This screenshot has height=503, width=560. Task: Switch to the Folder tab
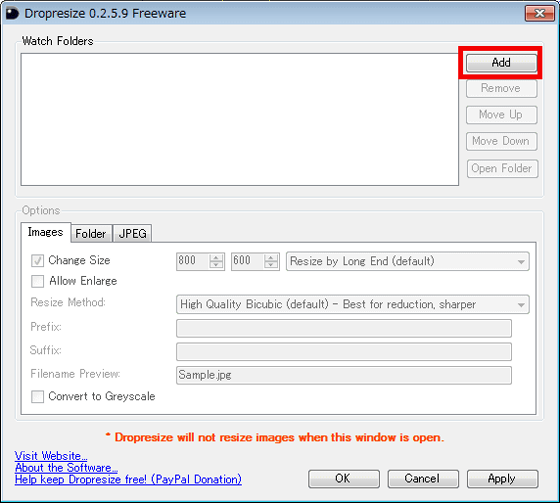(91, 234)
